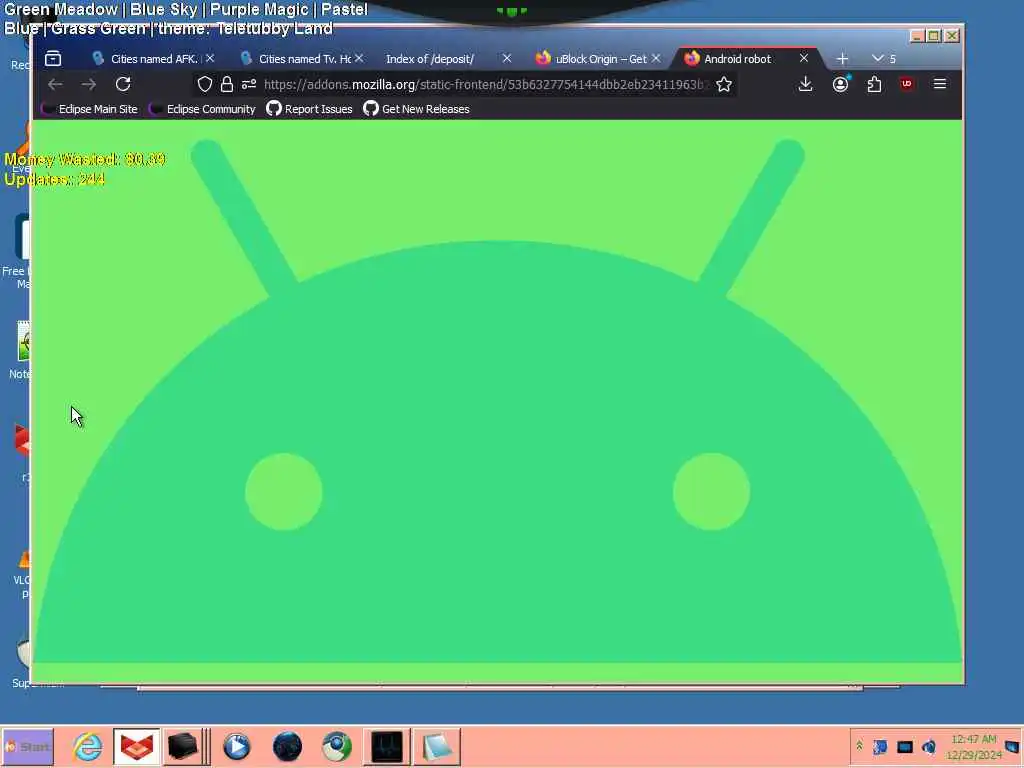Open the tracking protection shield icon
The width and height of the screenshot is (1024, 768).
pos(204,84)
